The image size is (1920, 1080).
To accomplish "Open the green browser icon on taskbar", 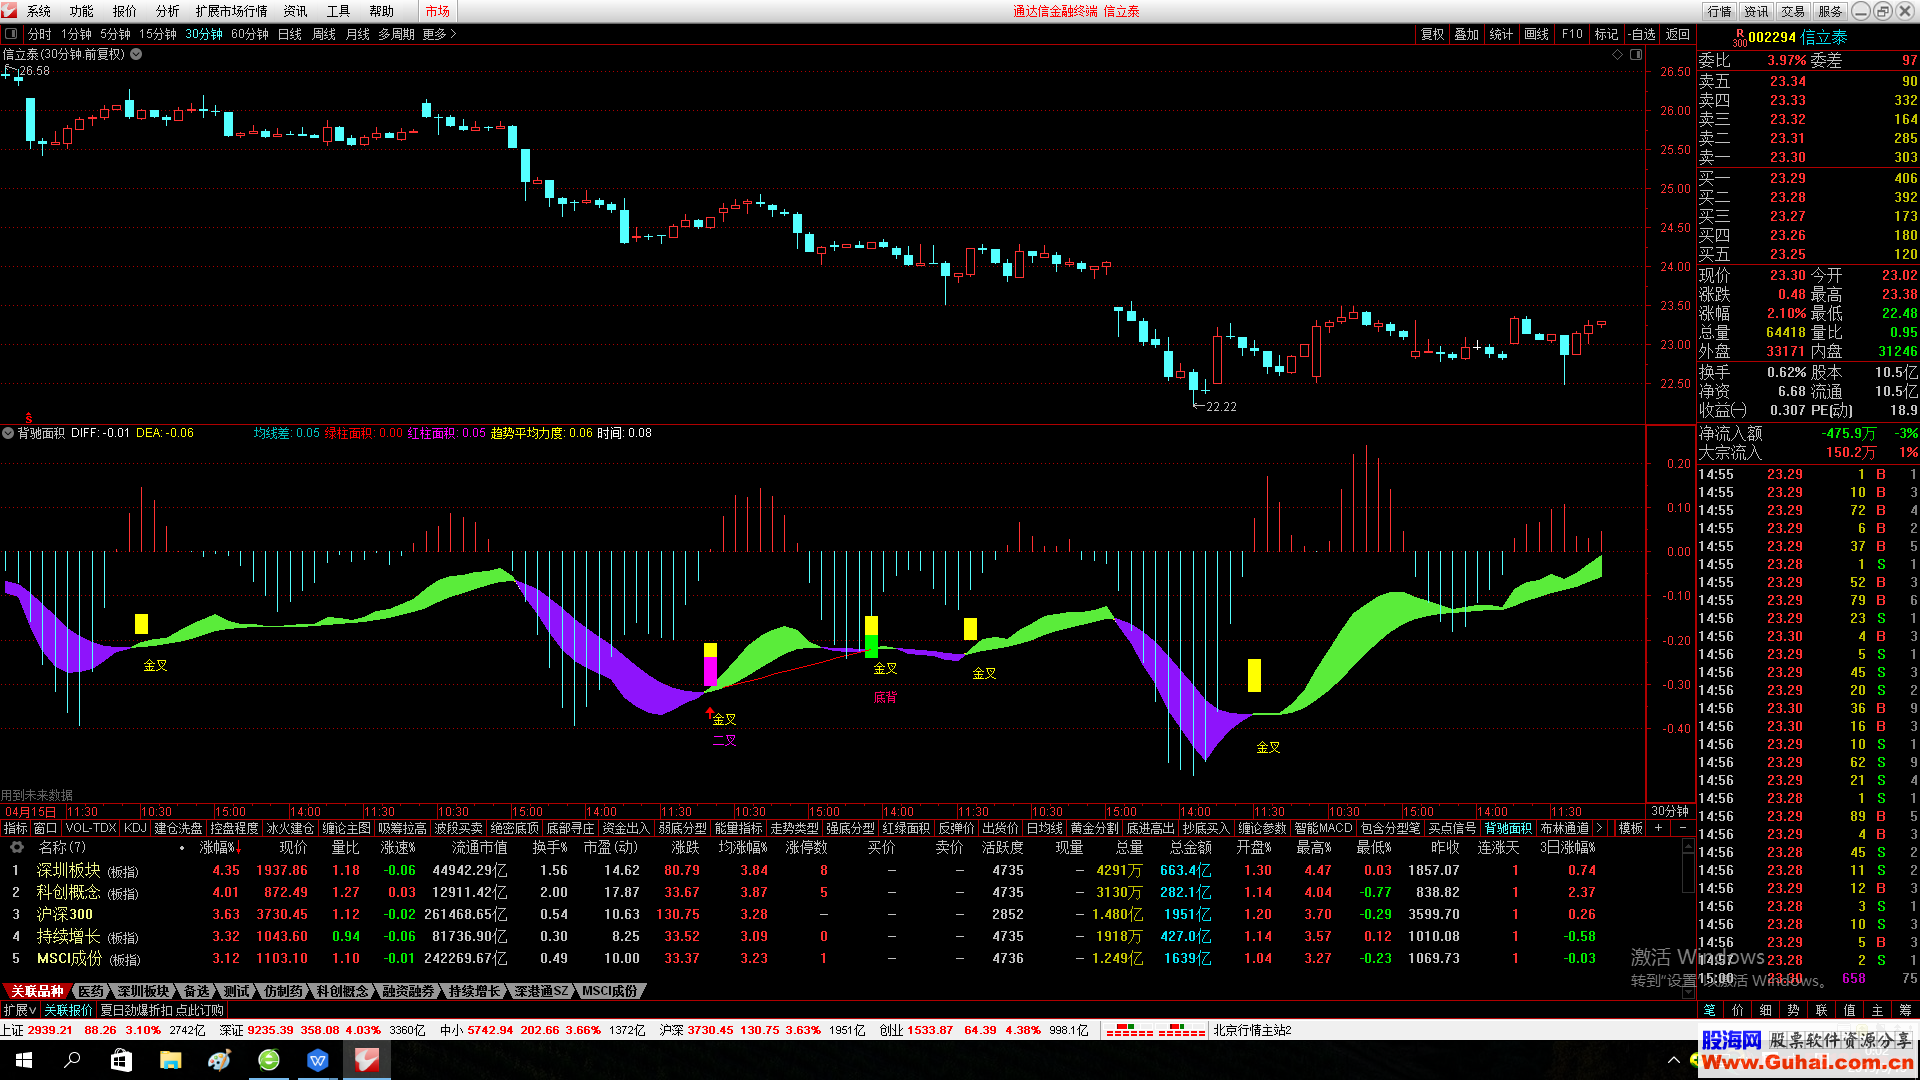I will click(269, 1060).
